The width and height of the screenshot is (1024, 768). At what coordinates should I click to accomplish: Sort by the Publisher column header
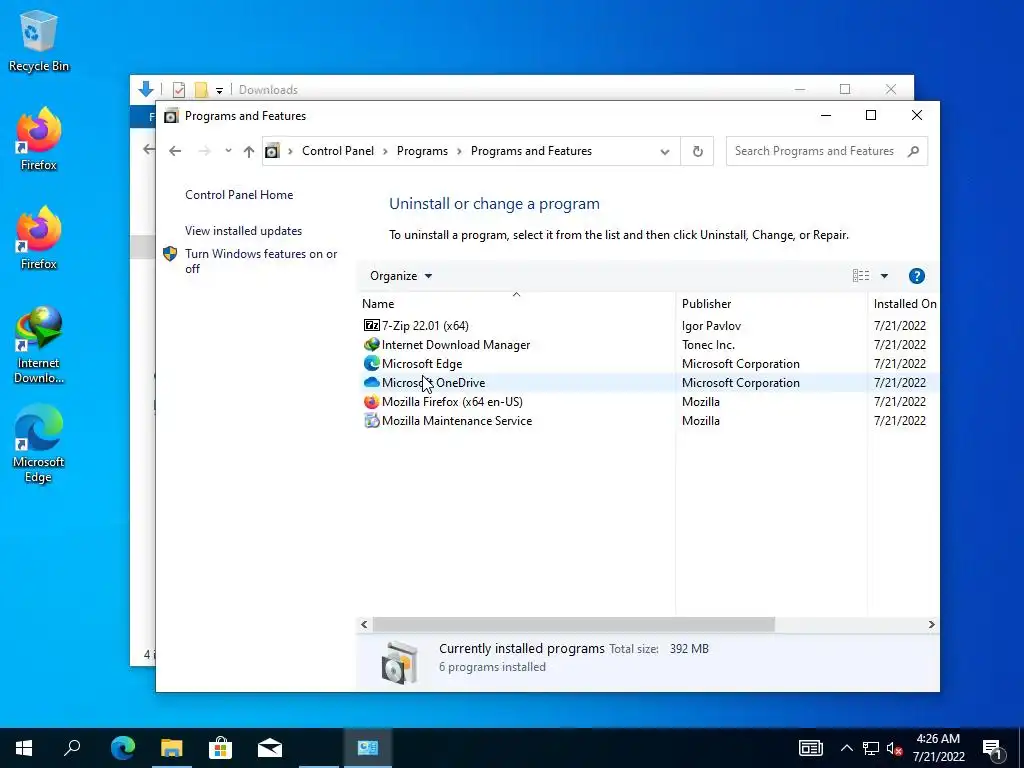[x=771, y=304]
